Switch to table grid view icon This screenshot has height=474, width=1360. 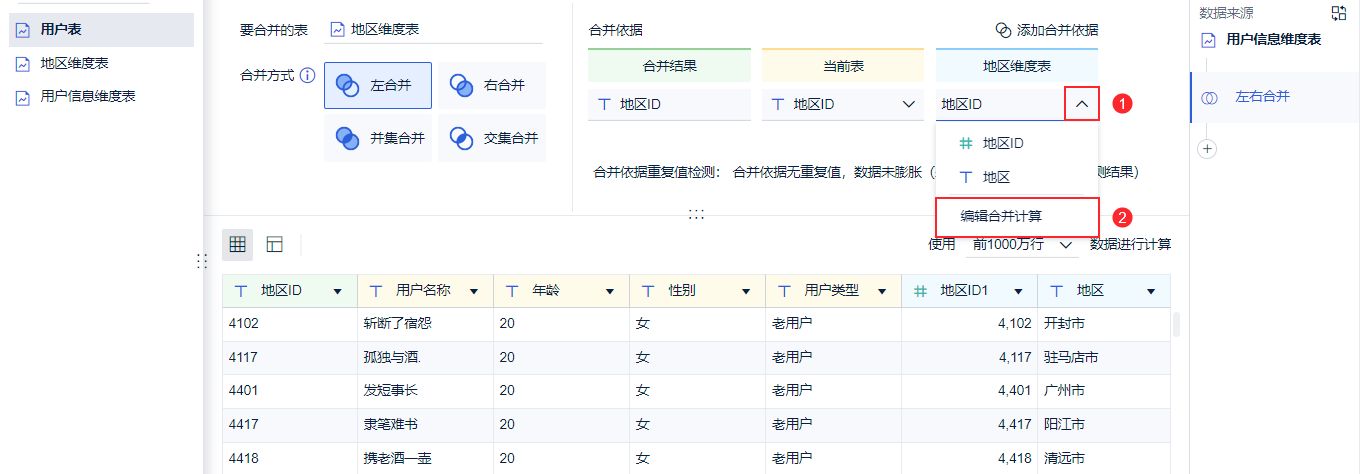[x=238, y=244]
